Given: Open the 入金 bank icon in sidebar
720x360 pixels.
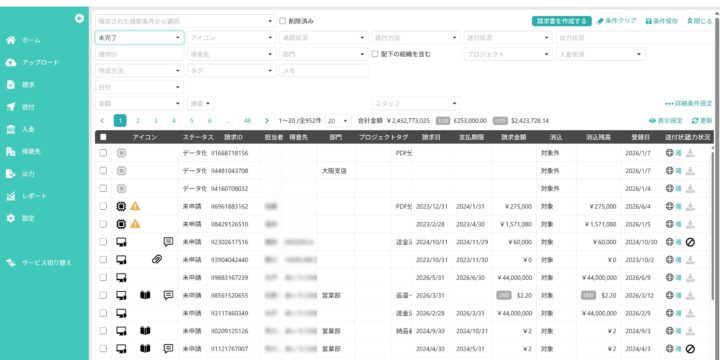Looking at the screenshot, I should pos(11,129).
